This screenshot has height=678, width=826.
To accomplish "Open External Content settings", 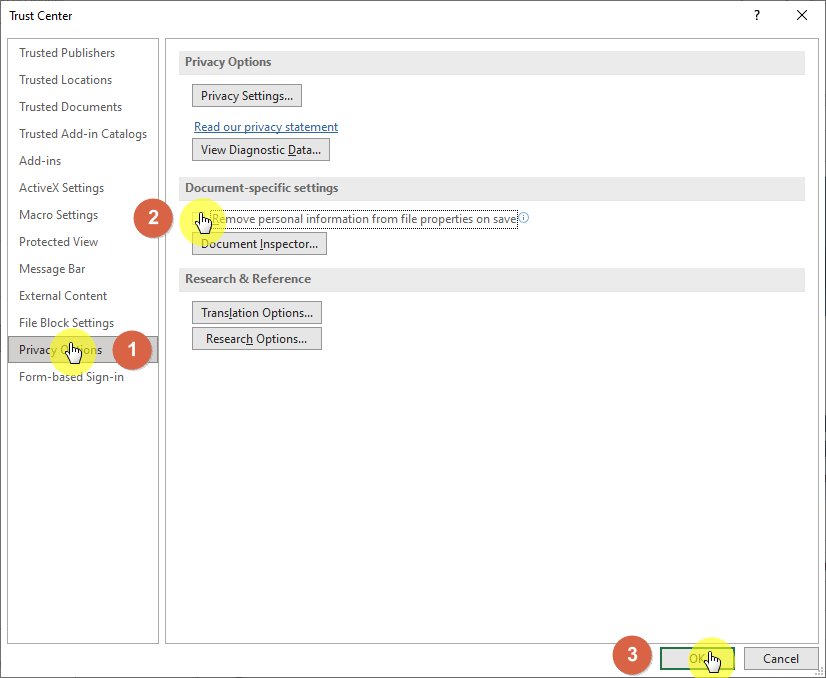I will point(63,296).
